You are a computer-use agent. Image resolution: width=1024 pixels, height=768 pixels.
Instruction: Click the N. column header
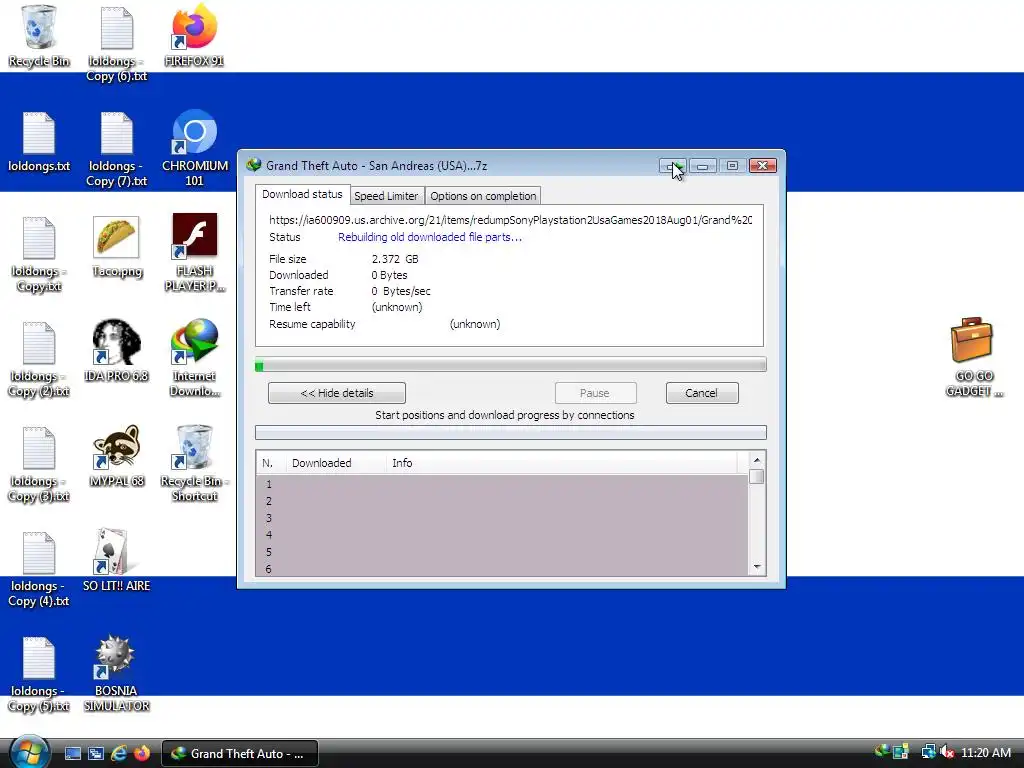[x=271, y=463]
